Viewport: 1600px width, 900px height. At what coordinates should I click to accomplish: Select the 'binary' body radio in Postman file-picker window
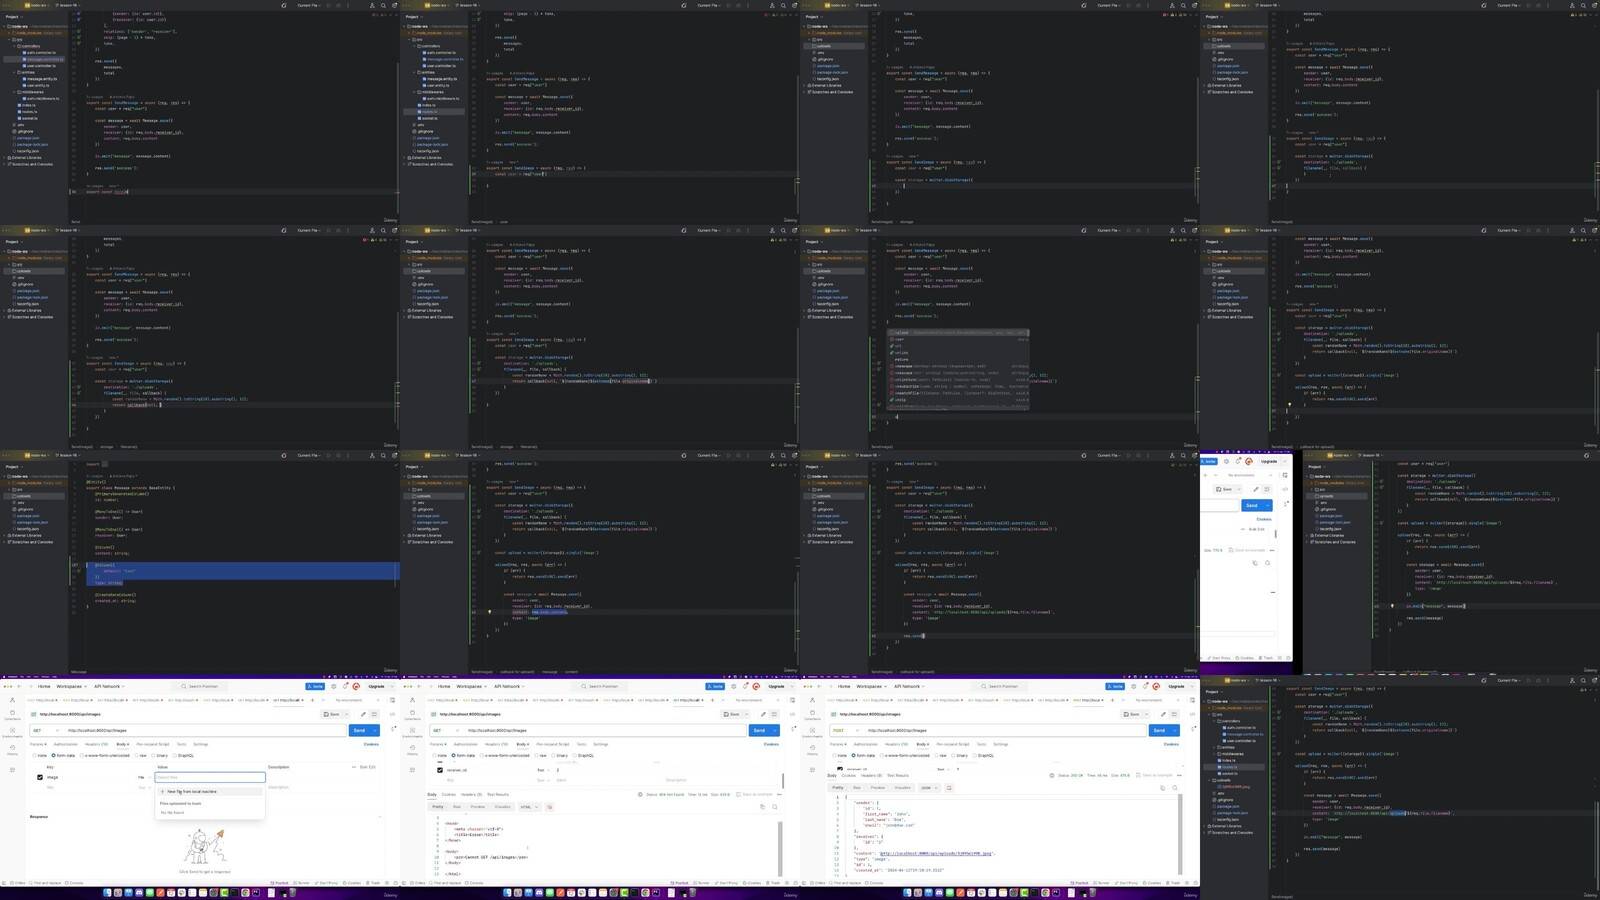pyautogui.click(x=153, y=755)
